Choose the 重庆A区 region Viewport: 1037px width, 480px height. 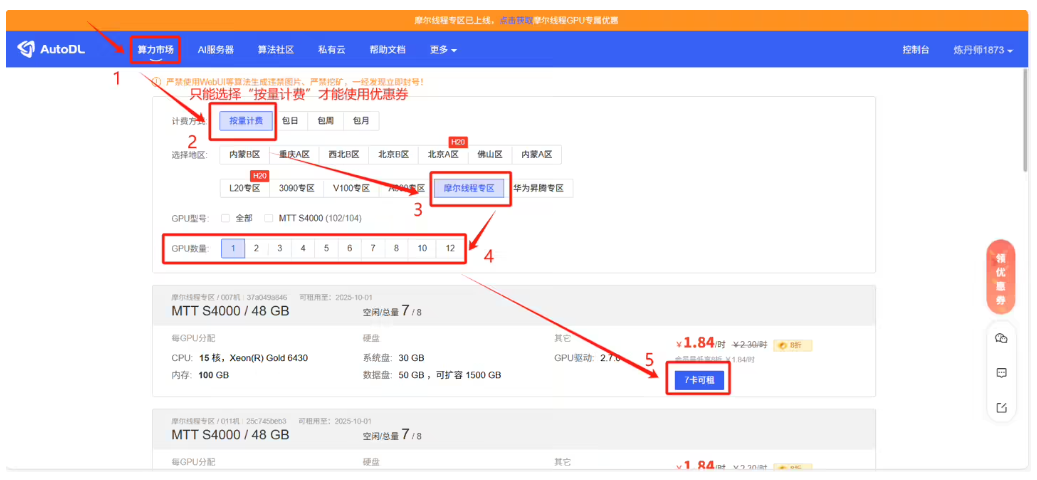tap(294, 155)
